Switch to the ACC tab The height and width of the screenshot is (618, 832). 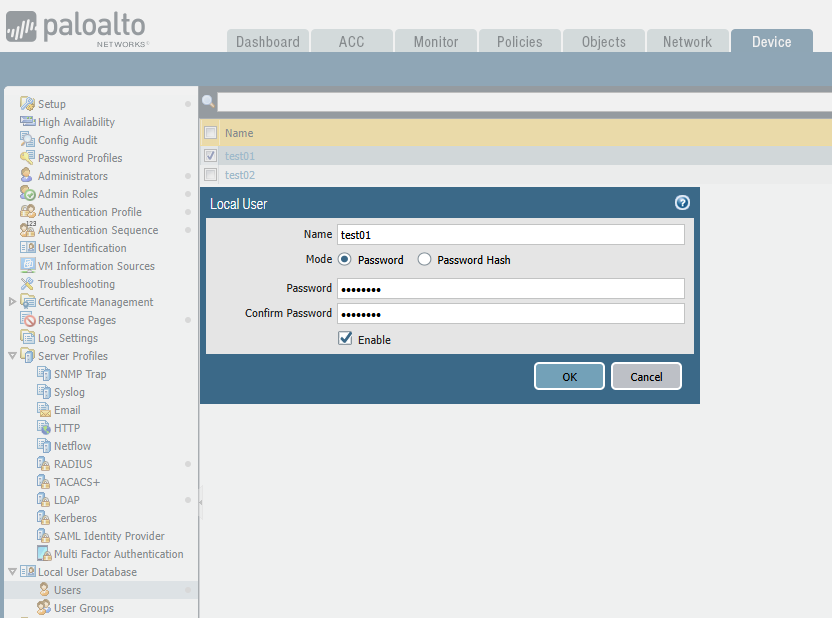click(x=352, y=41)
